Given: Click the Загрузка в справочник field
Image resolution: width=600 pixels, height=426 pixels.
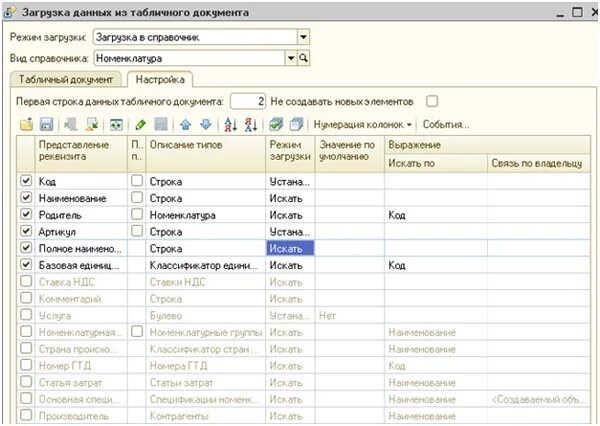Looking at the screenshot, I should pyautogui.click(x=195, y=37).
